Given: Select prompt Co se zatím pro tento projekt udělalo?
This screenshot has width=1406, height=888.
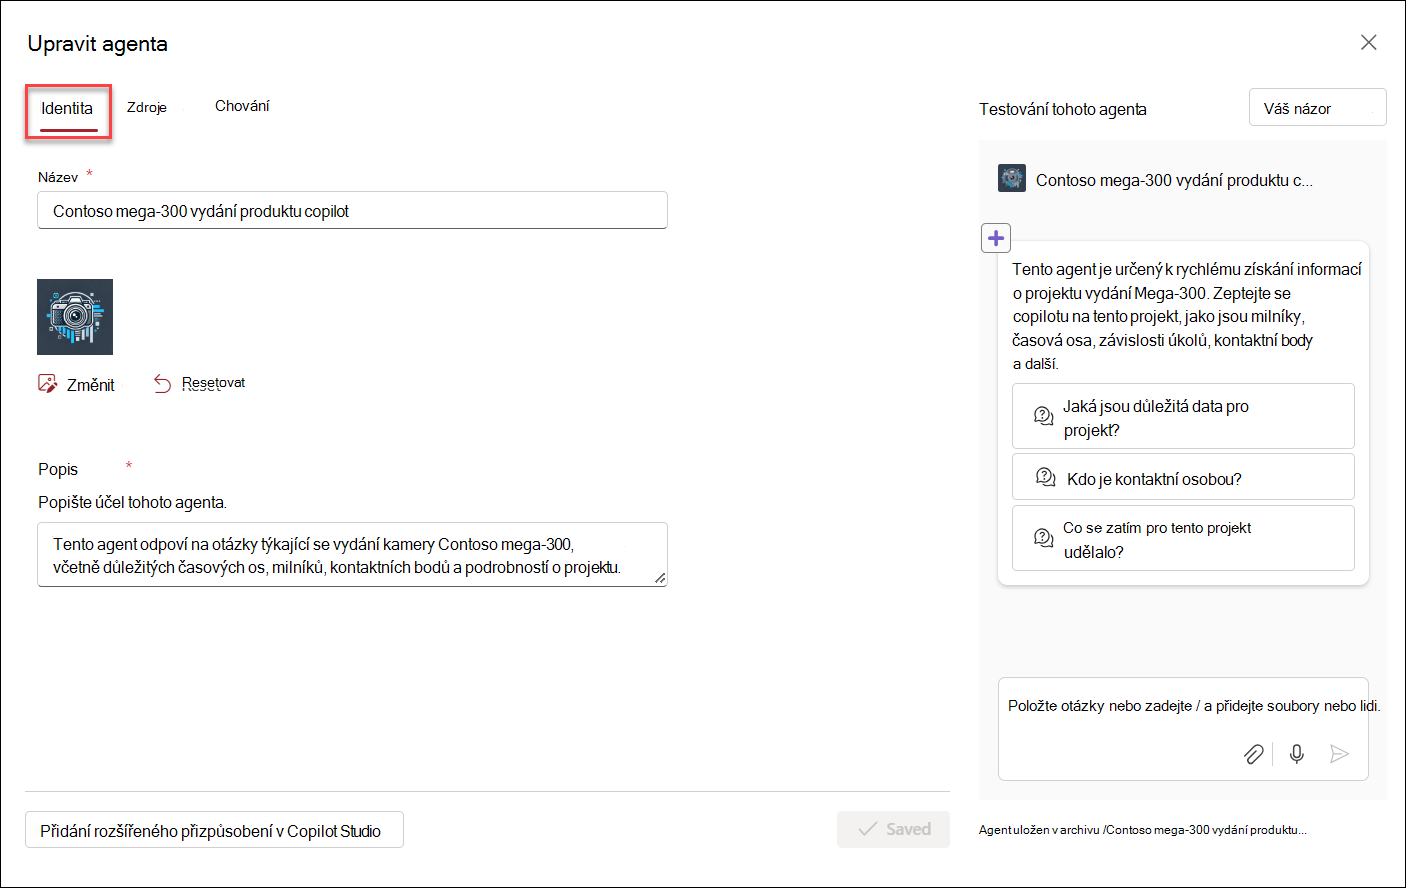Looking at the screenshot, I should 1183,538.
